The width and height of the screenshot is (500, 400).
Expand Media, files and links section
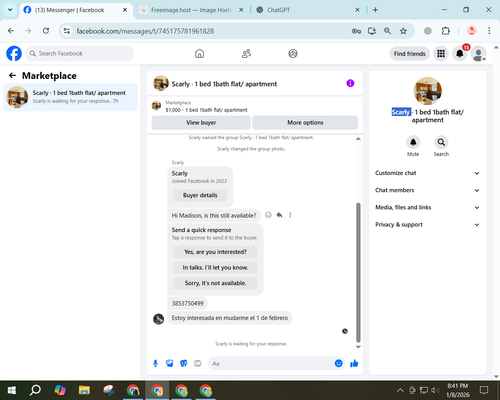(x=428, y=207)
